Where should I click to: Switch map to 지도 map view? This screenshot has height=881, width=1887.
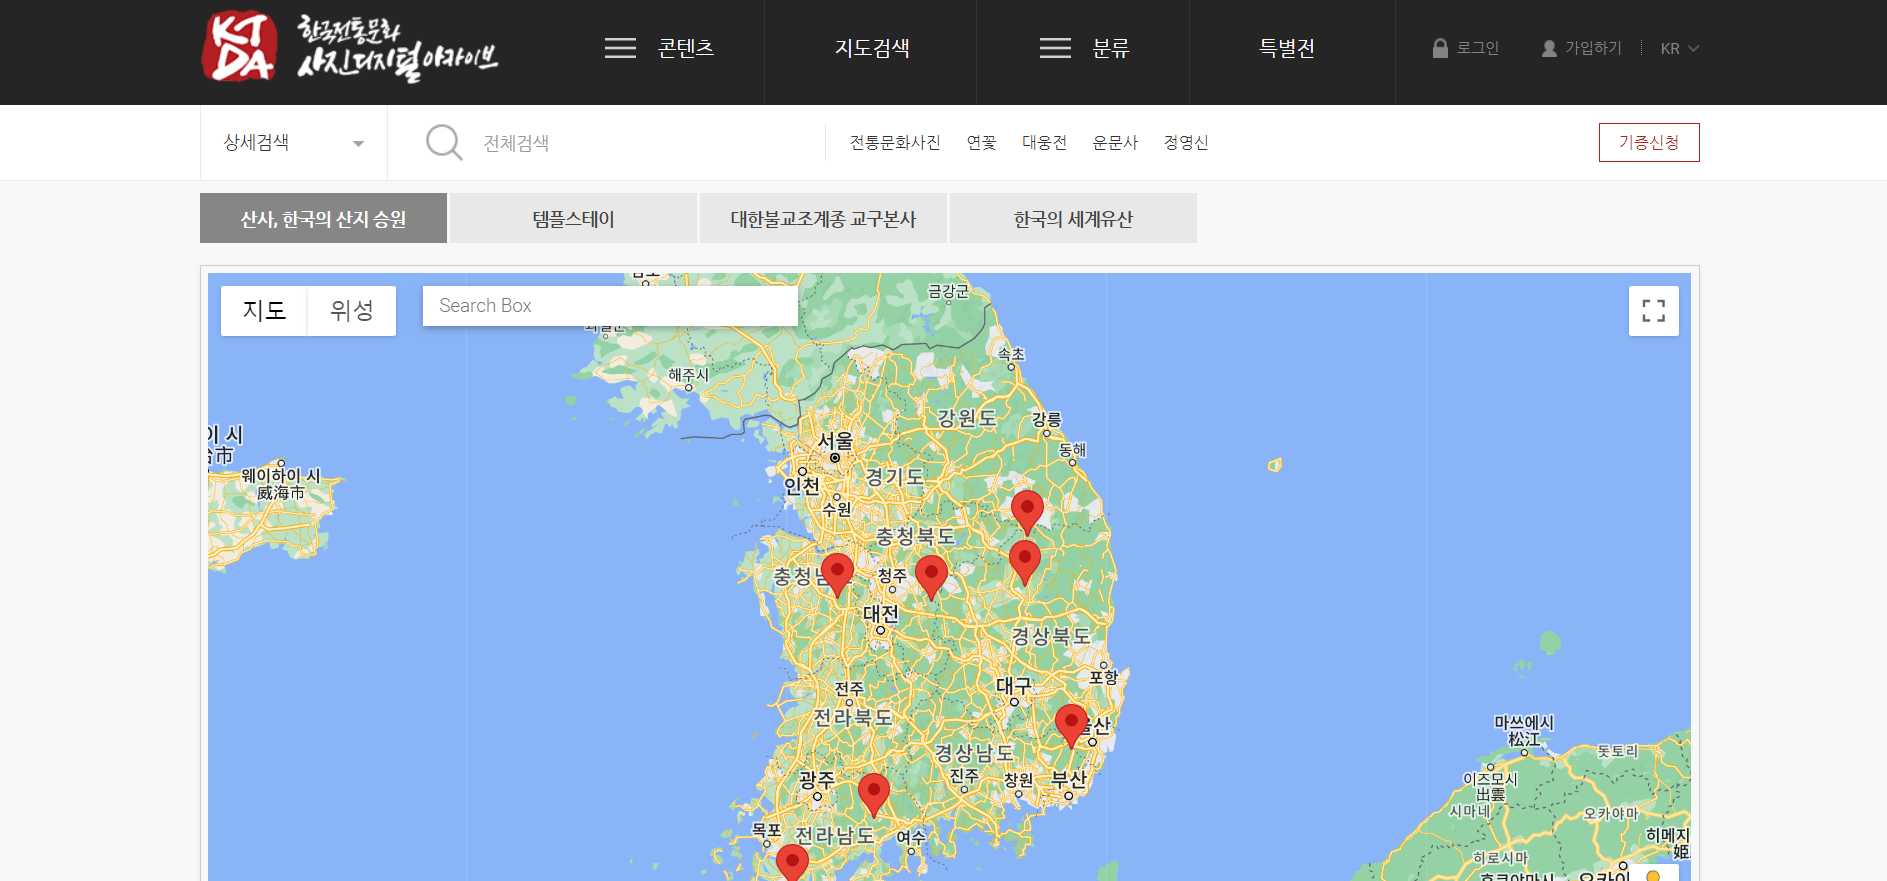click(264, 311)
